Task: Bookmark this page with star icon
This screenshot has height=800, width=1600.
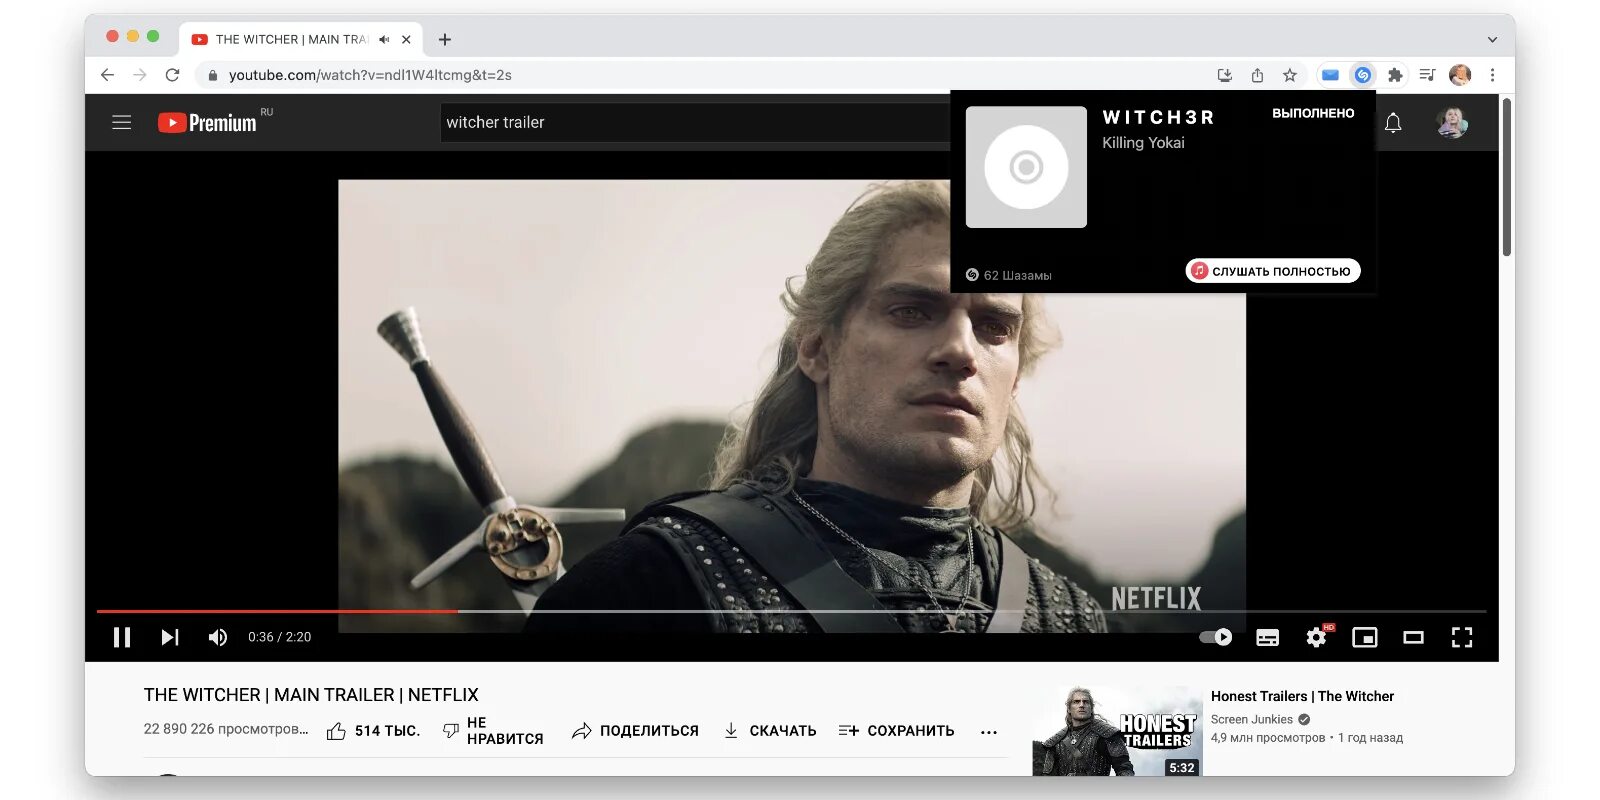Action: coord(1290,75)
